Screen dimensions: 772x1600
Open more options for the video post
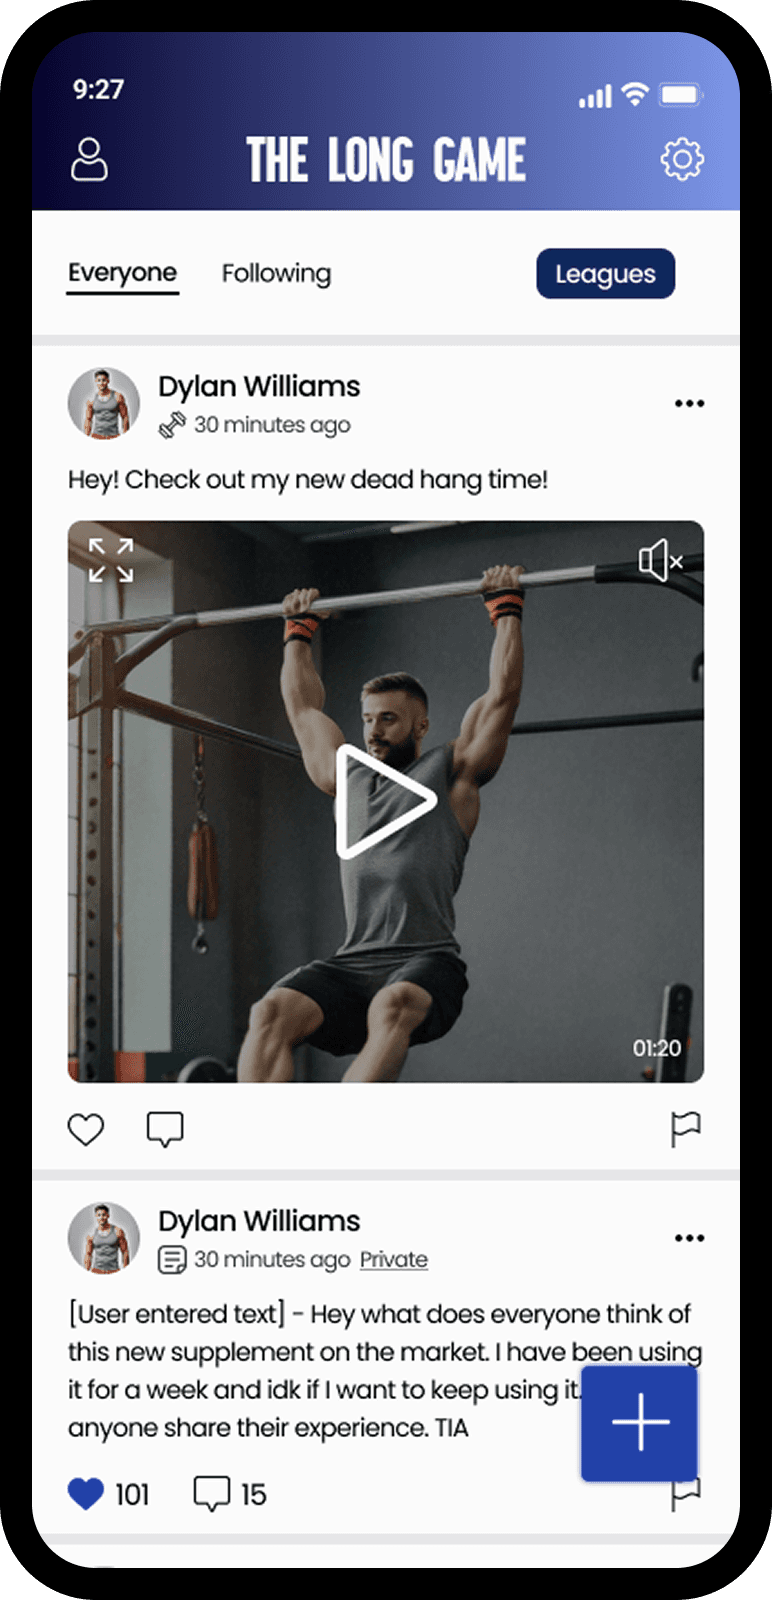pos(689,404)
